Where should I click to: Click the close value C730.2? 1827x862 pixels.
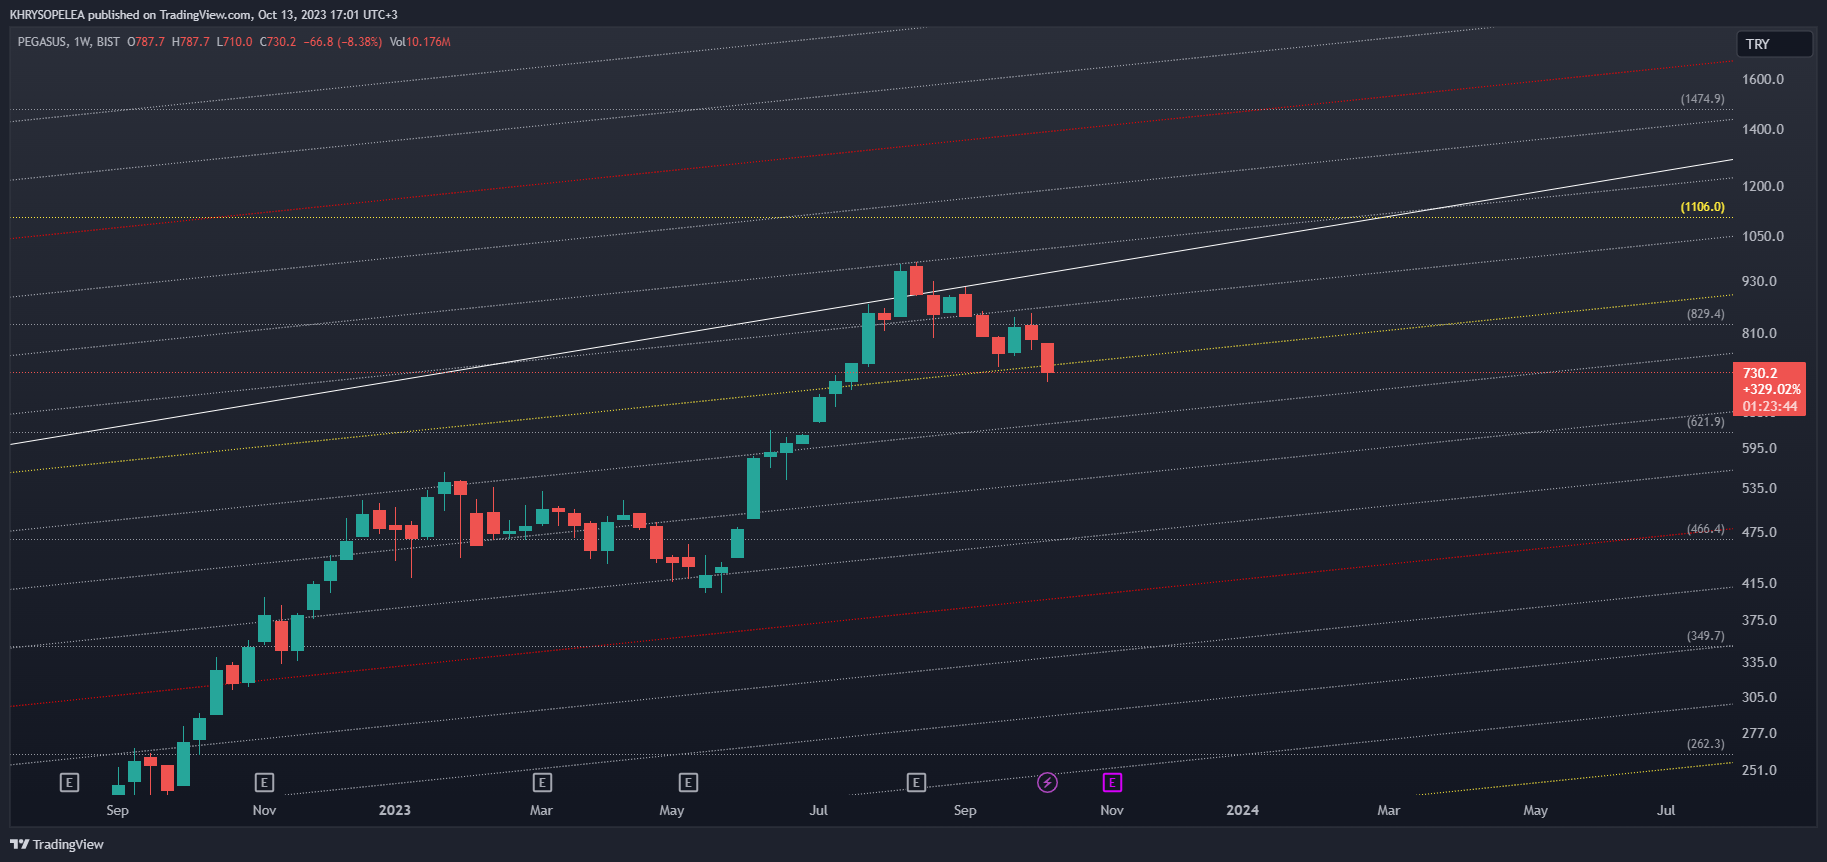[x=278, y=42]
